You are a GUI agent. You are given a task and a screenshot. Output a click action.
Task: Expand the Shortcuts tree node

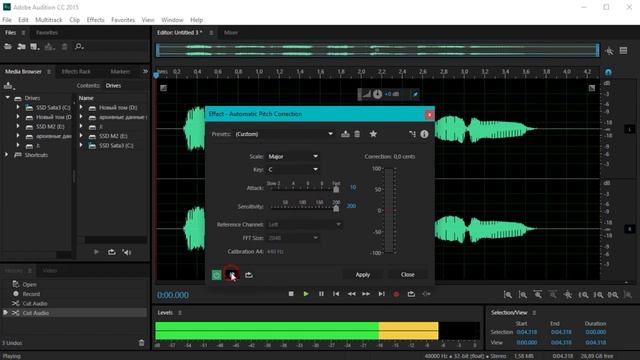pyautogui.click(x=7, y=155)
